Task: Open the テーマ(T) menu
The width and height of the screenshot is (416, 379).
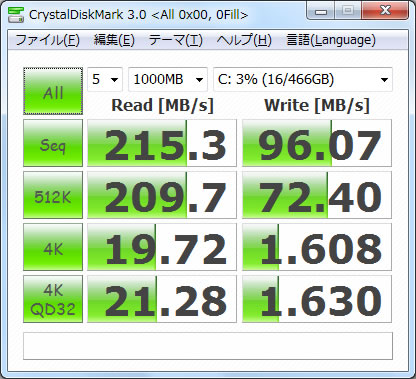Action: (176, 40)
